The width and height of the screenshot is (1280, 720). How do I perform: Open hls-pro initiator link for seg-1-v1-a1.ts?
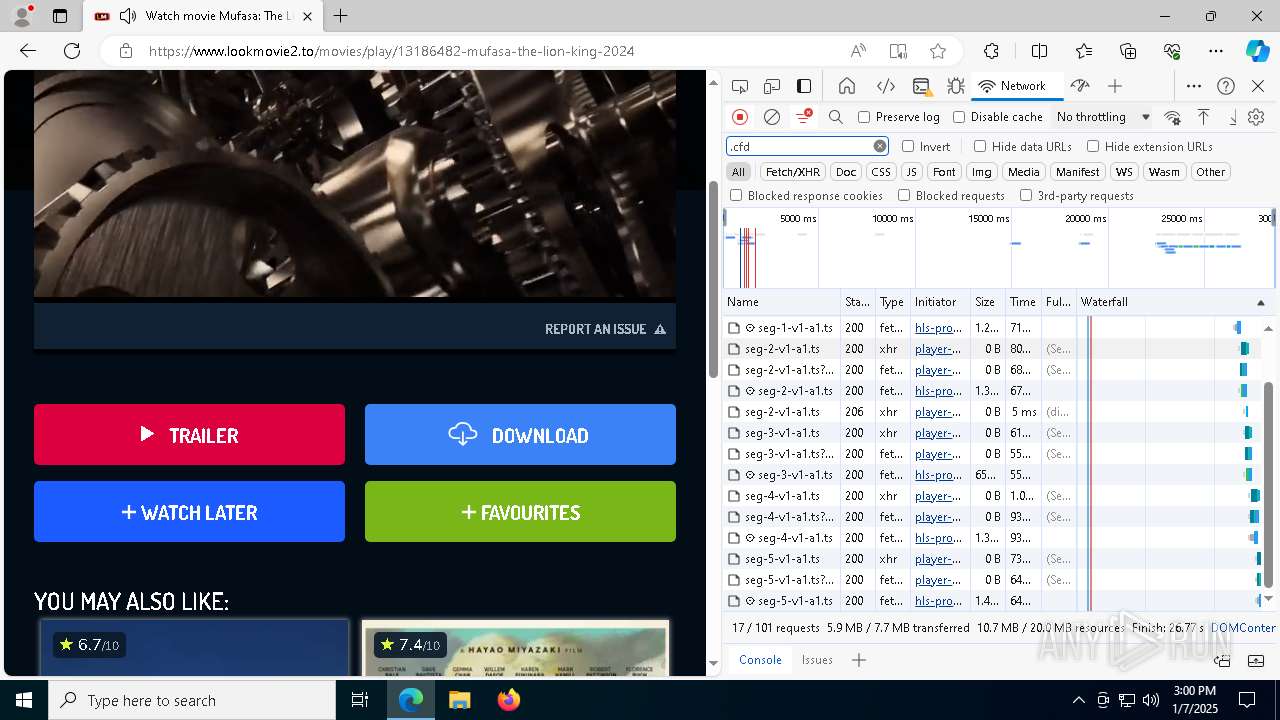click(938, 328)
